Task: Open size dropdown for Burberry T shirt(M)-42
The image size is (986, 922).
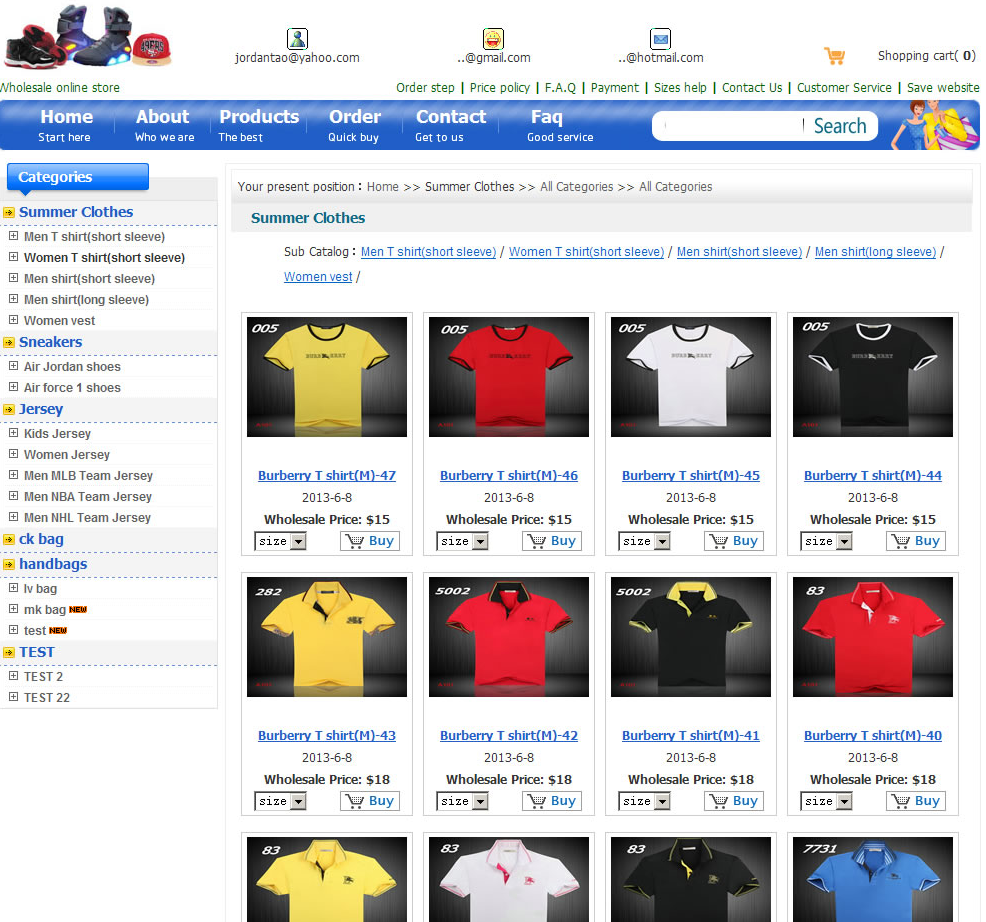Action: click(x=462, y=801)
